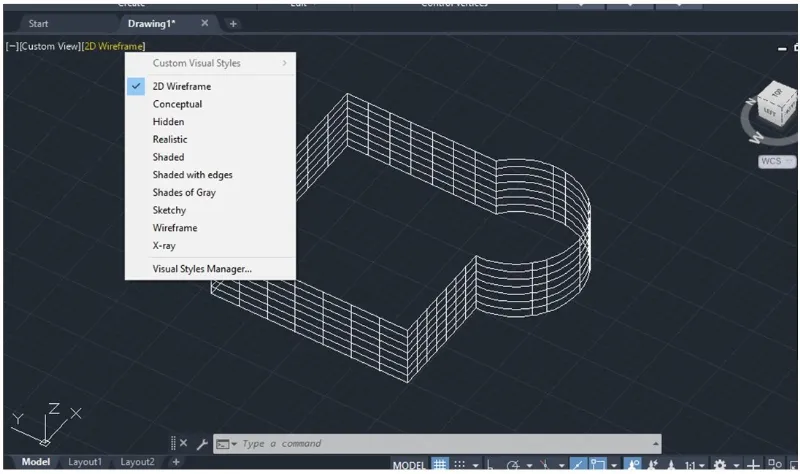The image size is (800, 474).
Task: Click the customize wrench icon by command line
Action: tap(202, 443)
